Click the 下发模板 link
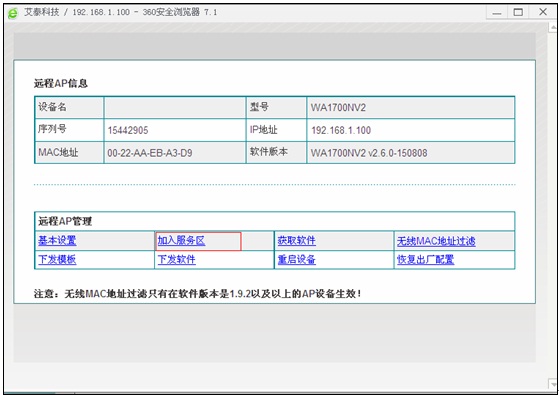Screen dimensions: 559x395 57,259
